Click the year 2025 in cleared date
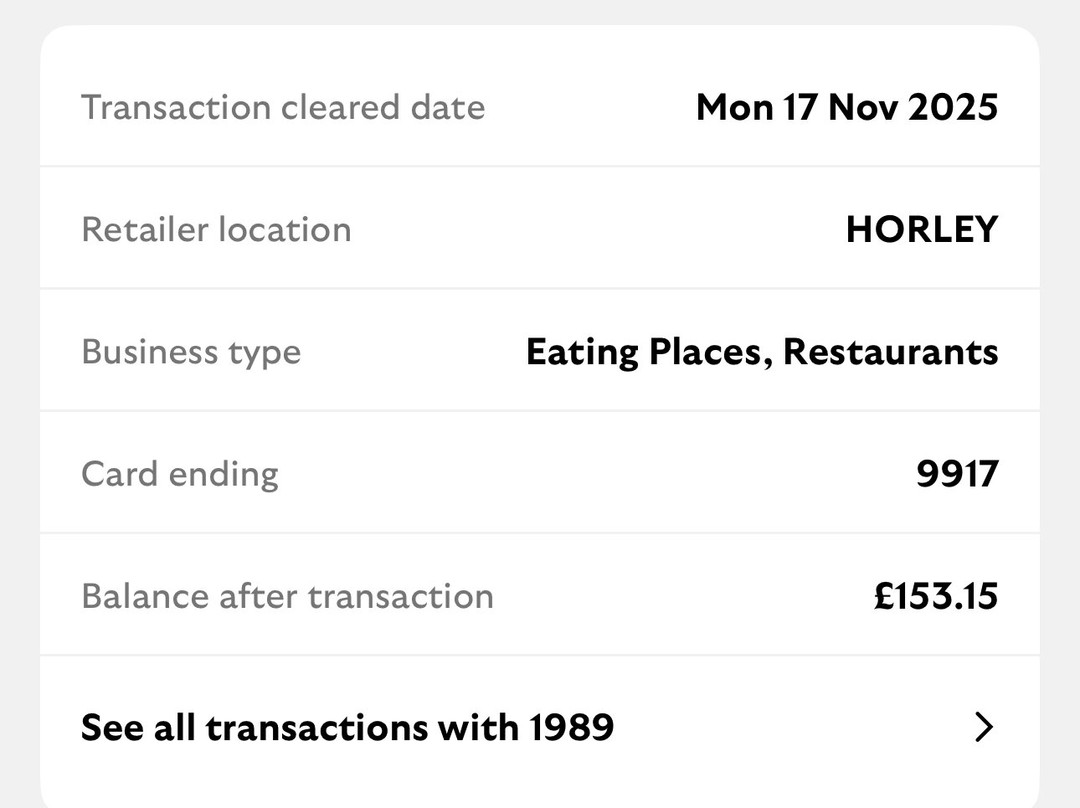This screenshot has width=1080, height=808. tap(952, 107)
